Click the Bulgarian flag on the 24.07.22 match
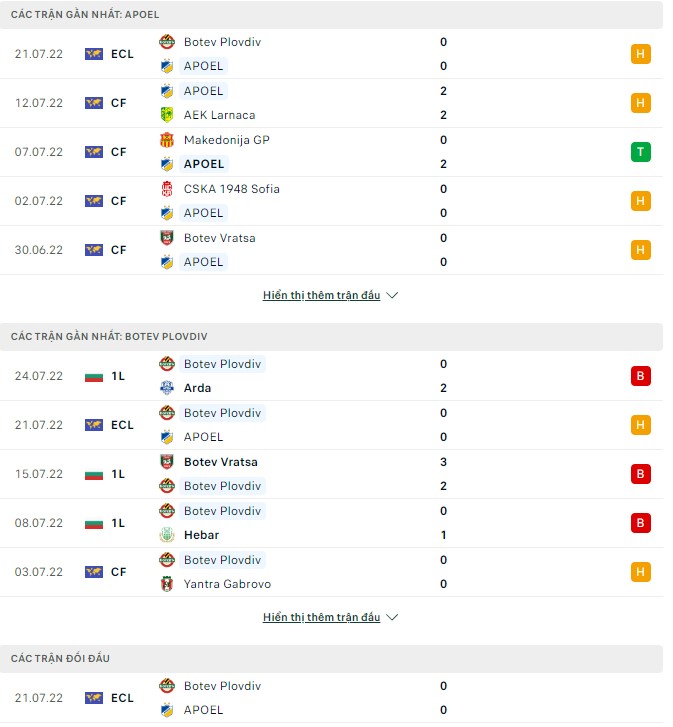673x727 pixels. point(94,376)
